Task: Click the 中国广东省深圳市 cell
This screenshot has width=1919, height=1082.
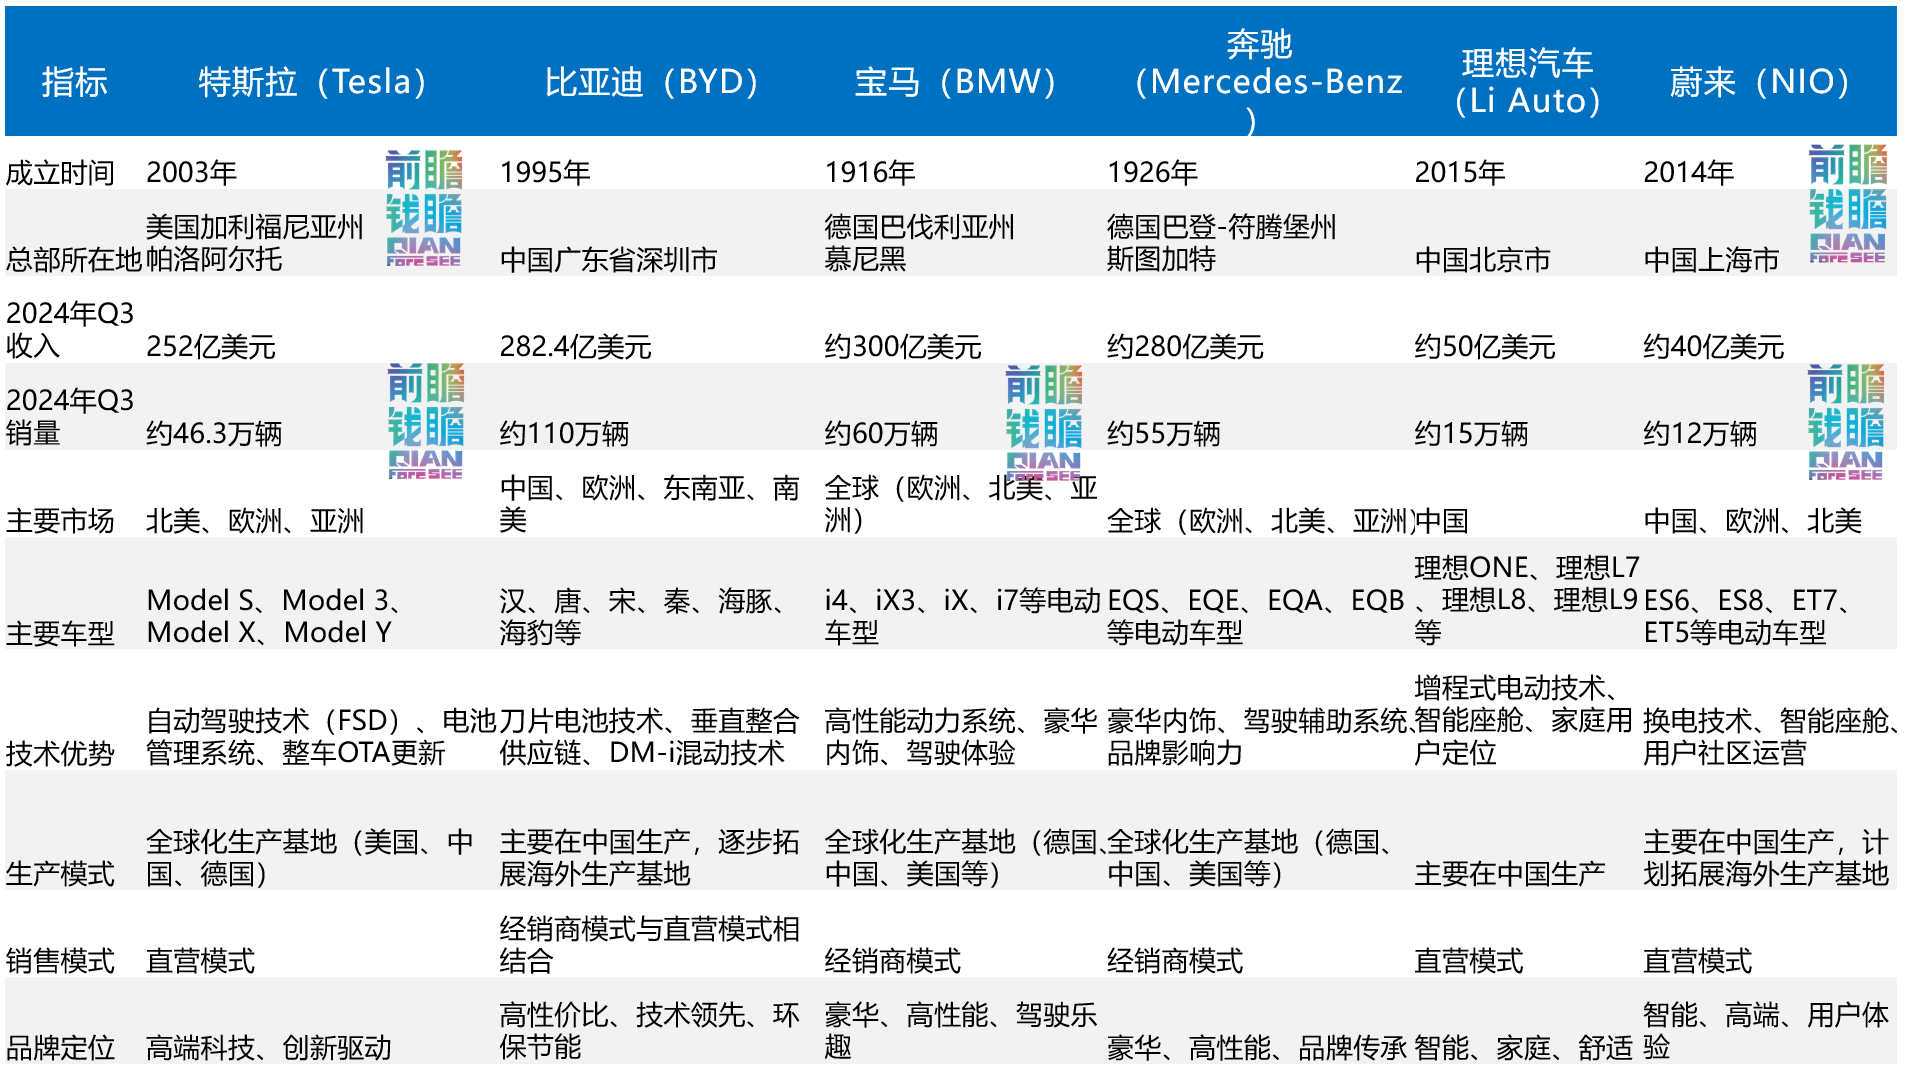Action: (608, 260)
